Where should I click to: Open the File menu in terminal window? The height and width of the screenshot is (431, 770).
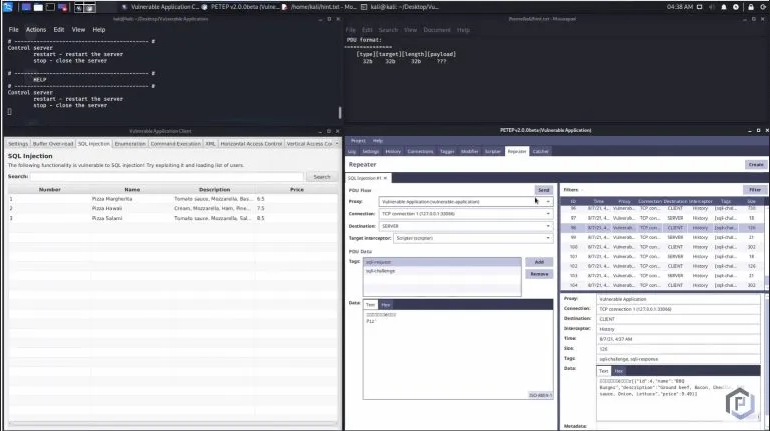click(x=13, y=29)
